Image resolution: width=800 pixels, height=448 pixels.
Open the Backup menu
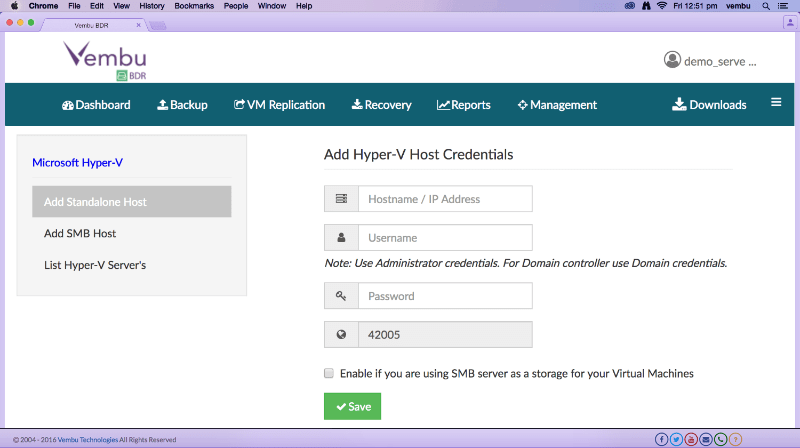click(x=182, y=105)
